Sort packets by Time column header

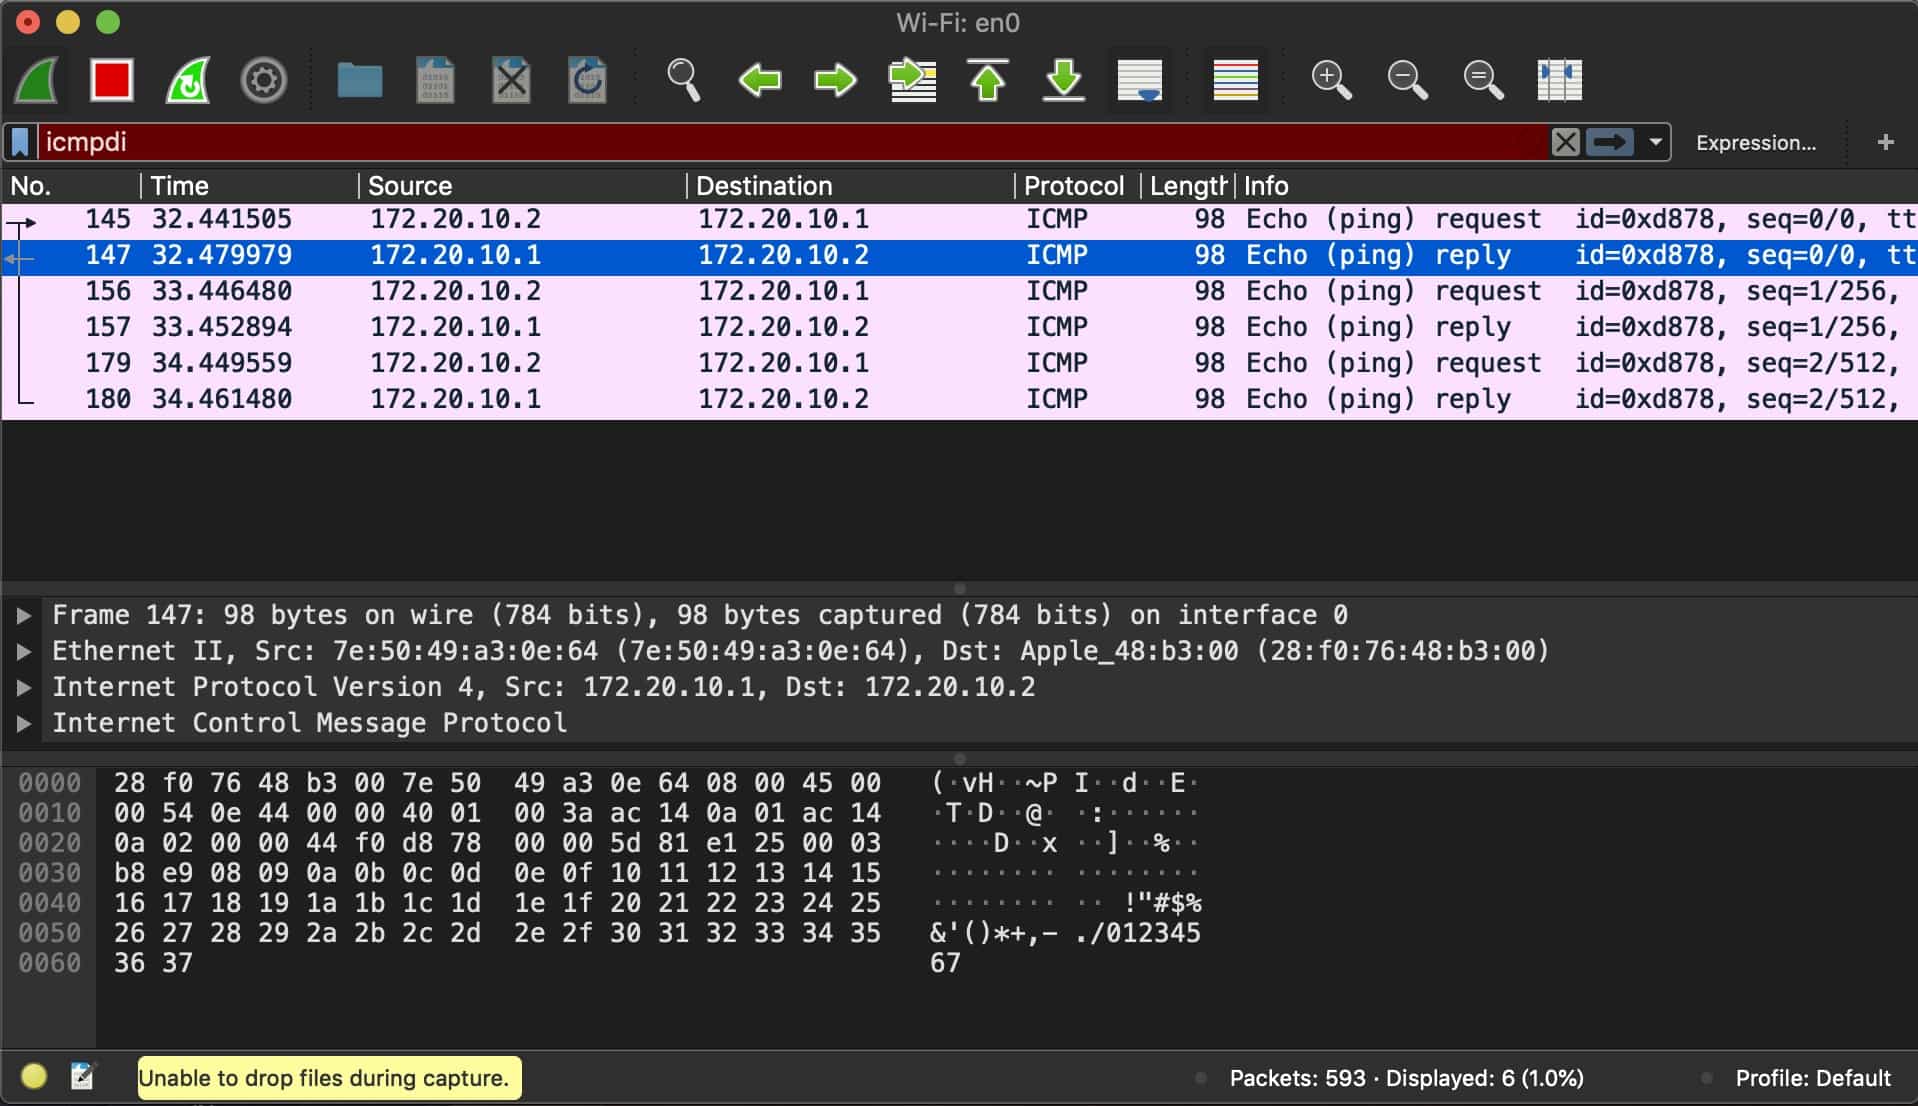[180, 186]
